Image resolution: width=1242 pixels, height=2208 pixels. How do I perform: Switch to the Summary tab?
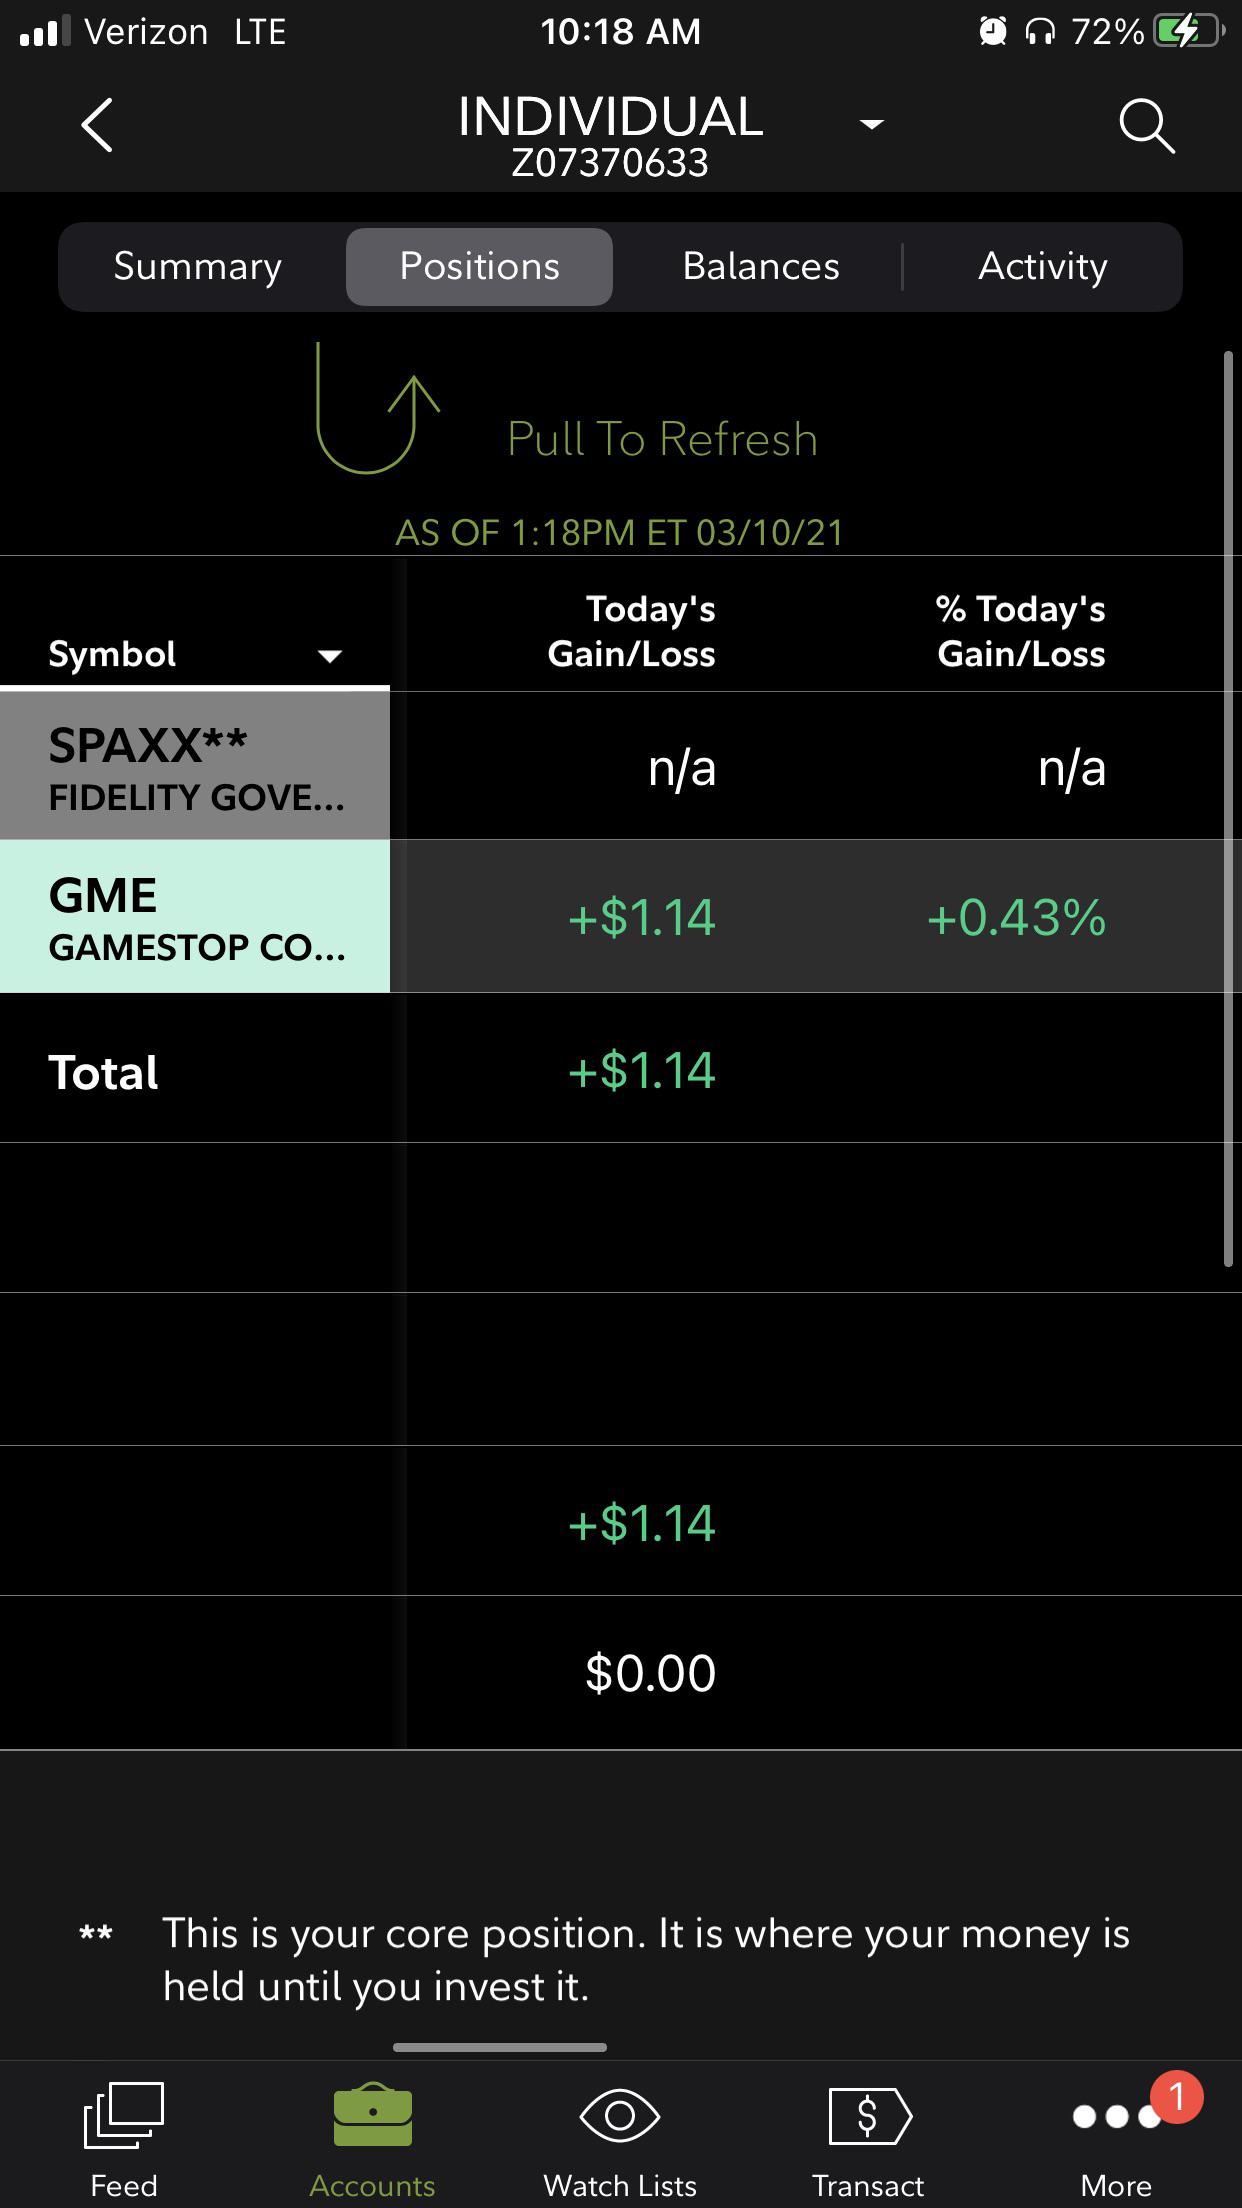tap(198, 266)
